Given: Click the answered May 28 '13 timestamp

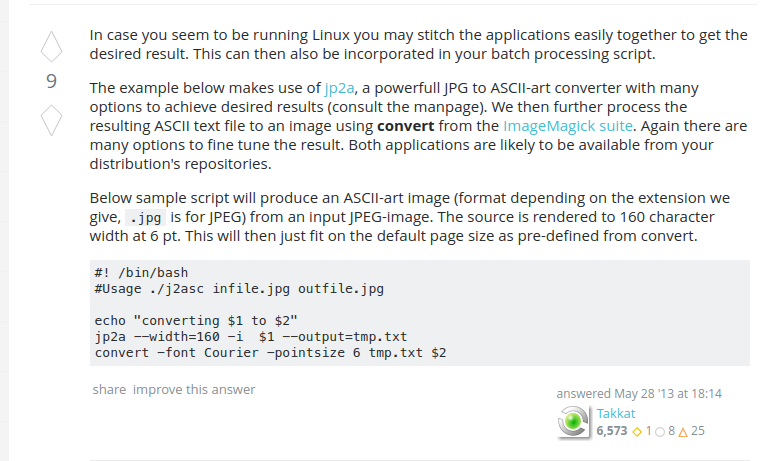Looking at the screenshot, I should click(x=639, y=394).
